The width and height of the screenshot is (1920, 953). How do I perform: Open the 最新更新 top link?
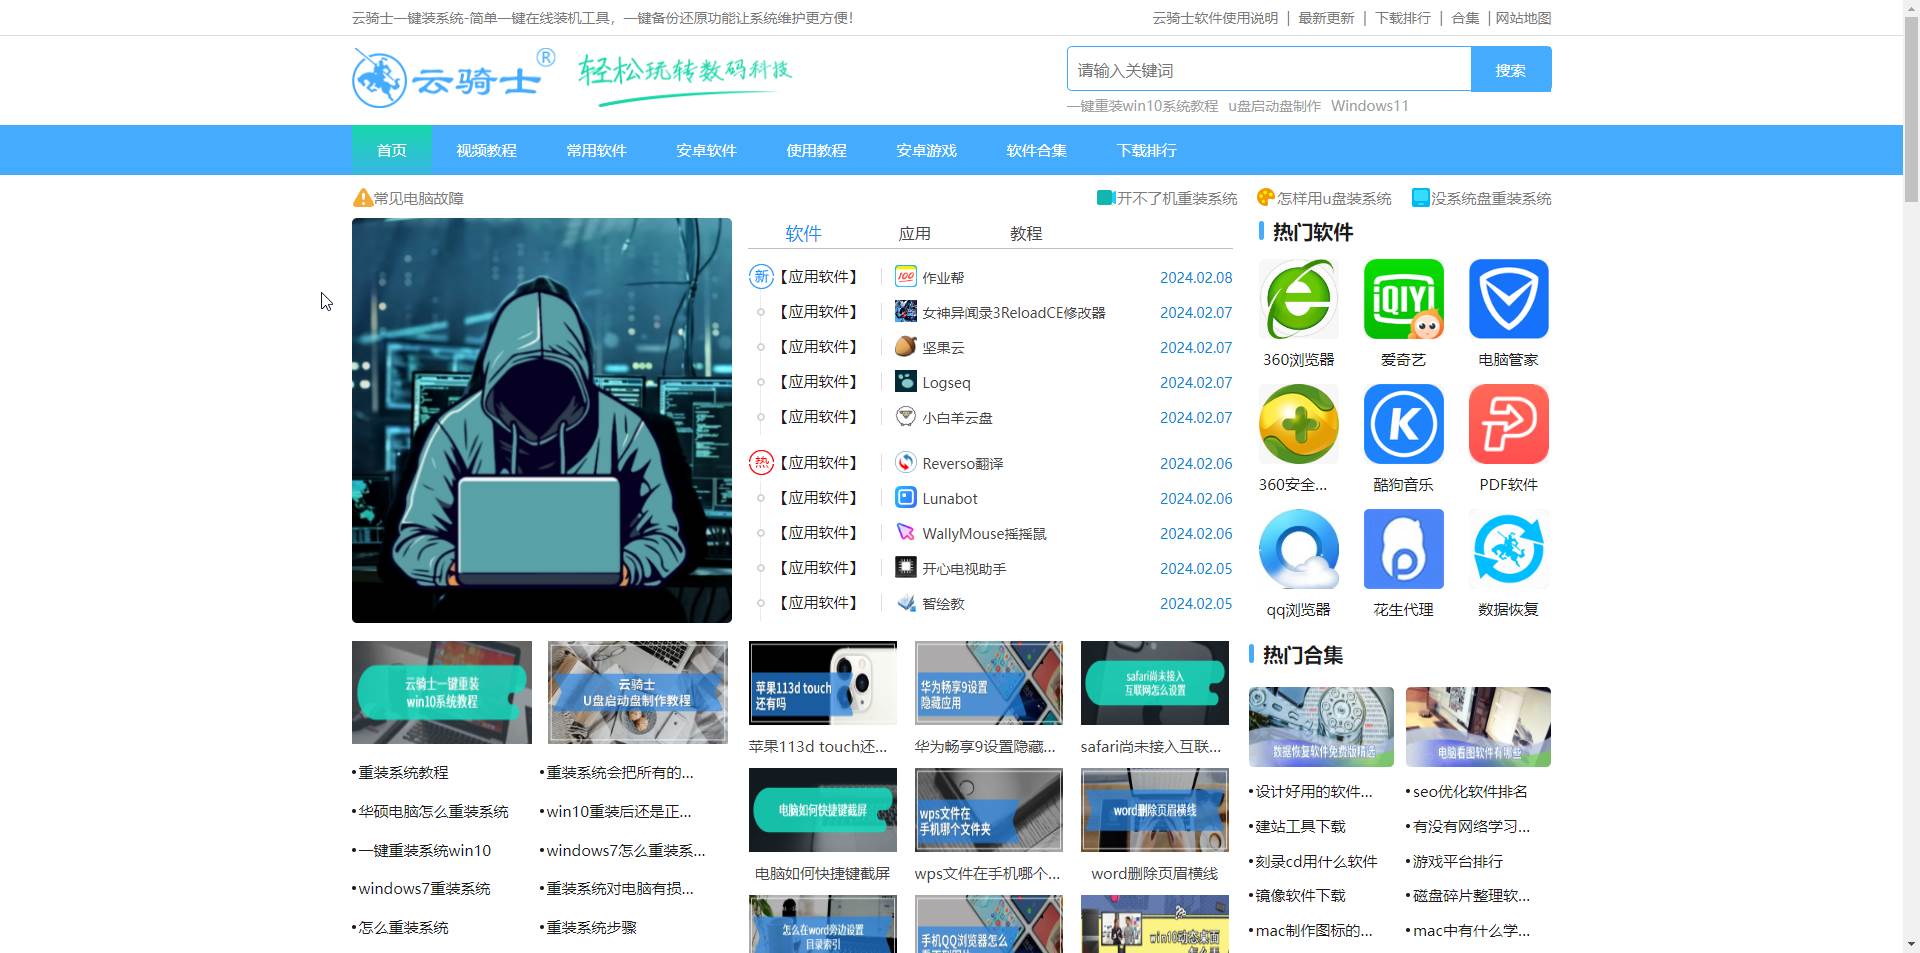point(1326,18)
